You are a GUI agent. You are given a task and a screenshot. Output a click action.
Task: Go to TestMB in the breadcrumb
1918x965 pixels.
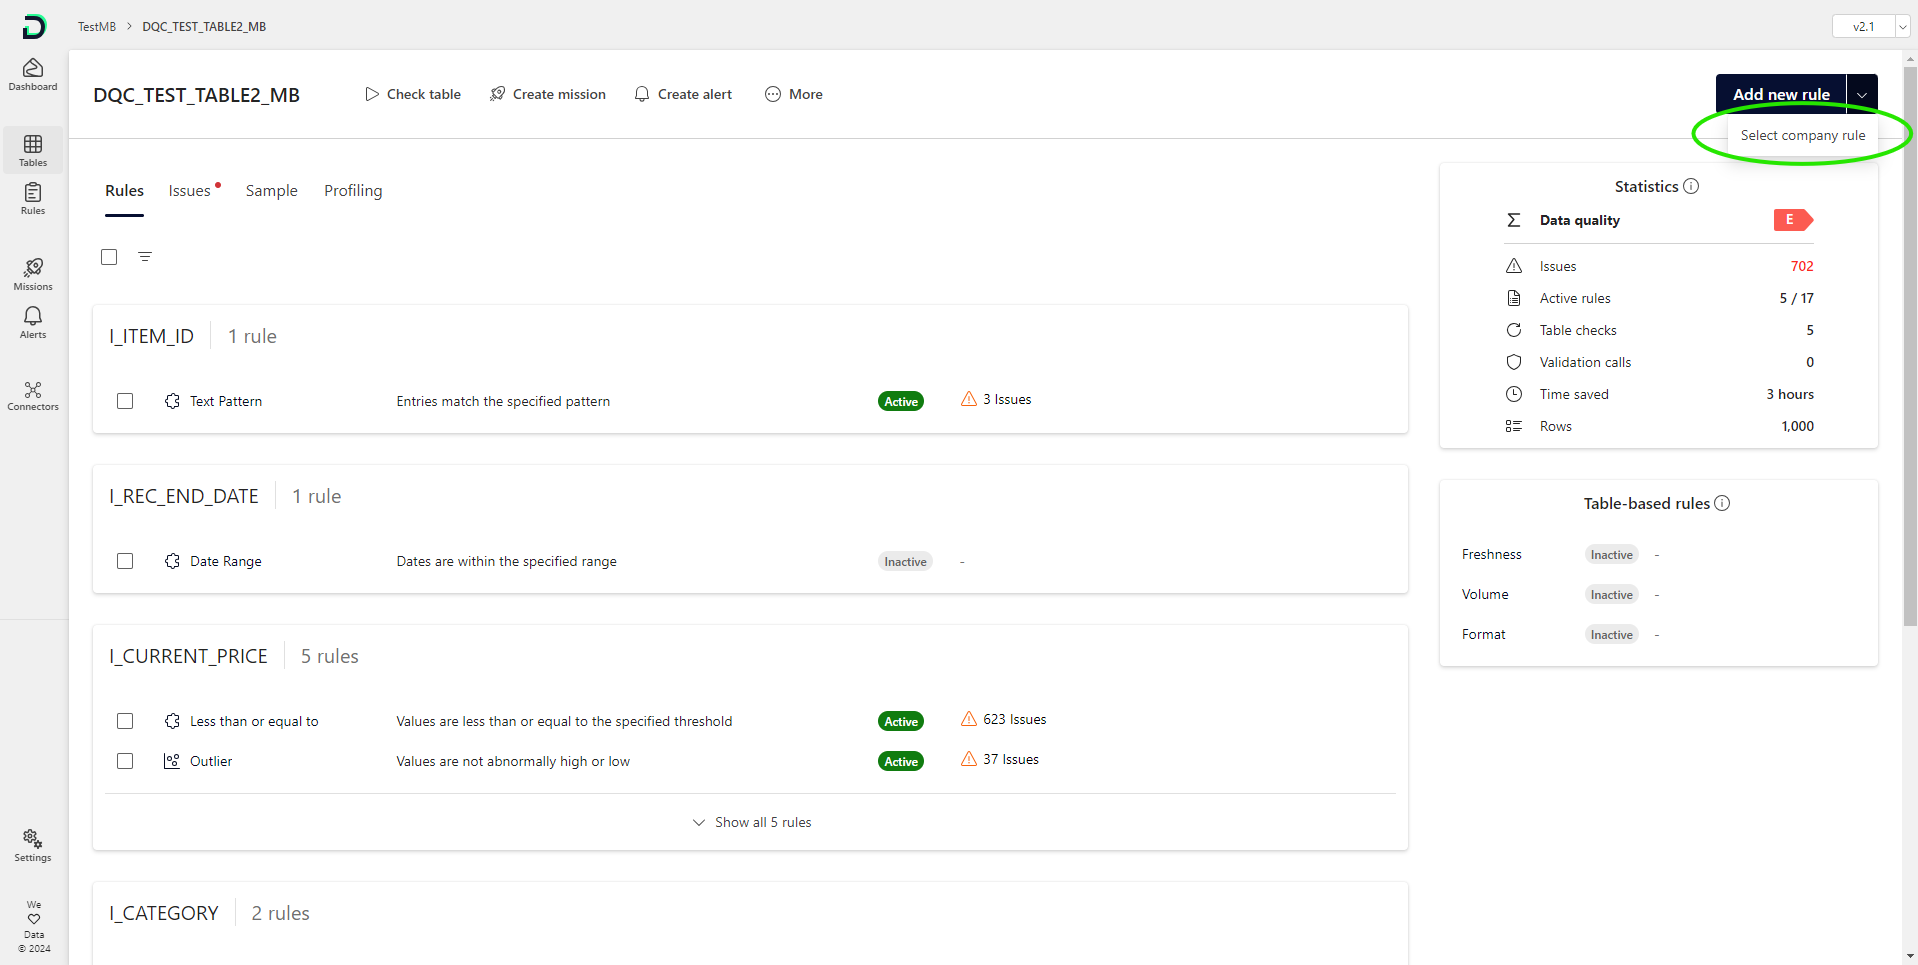(x=97, y=27)
